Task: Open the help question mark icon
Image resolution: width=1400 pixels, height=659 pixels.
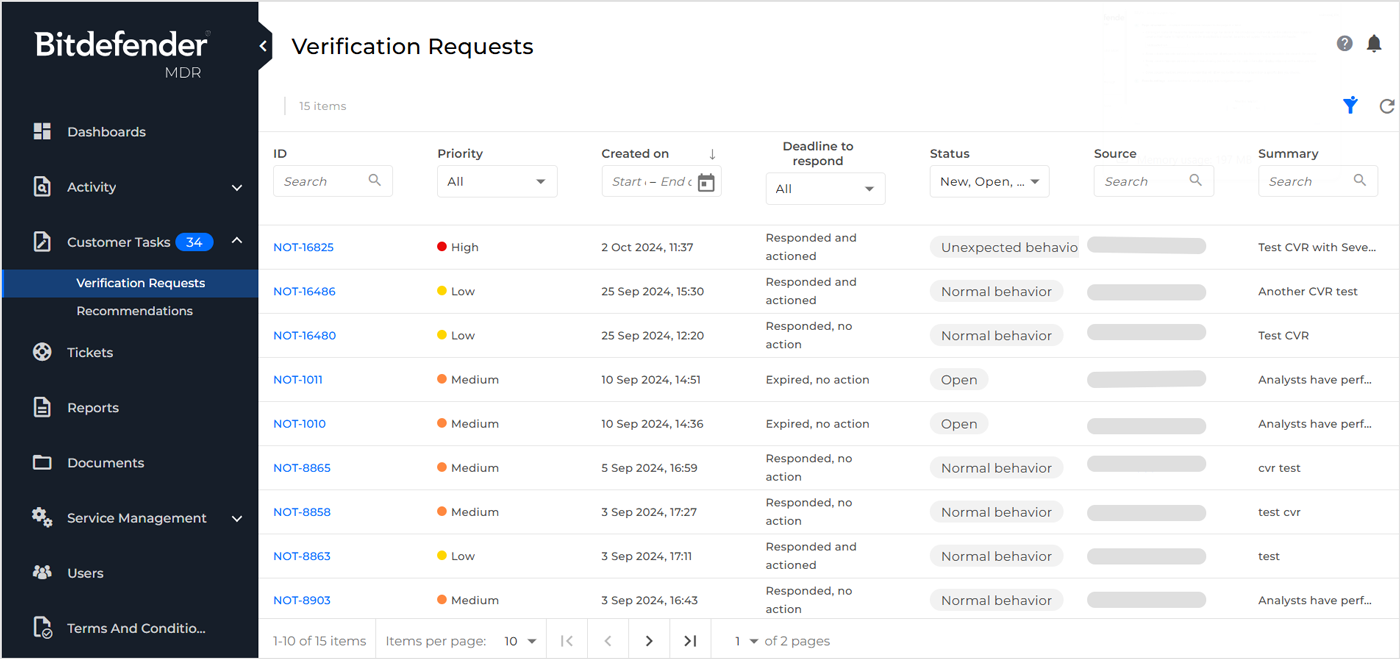Action: [1344, 43]
